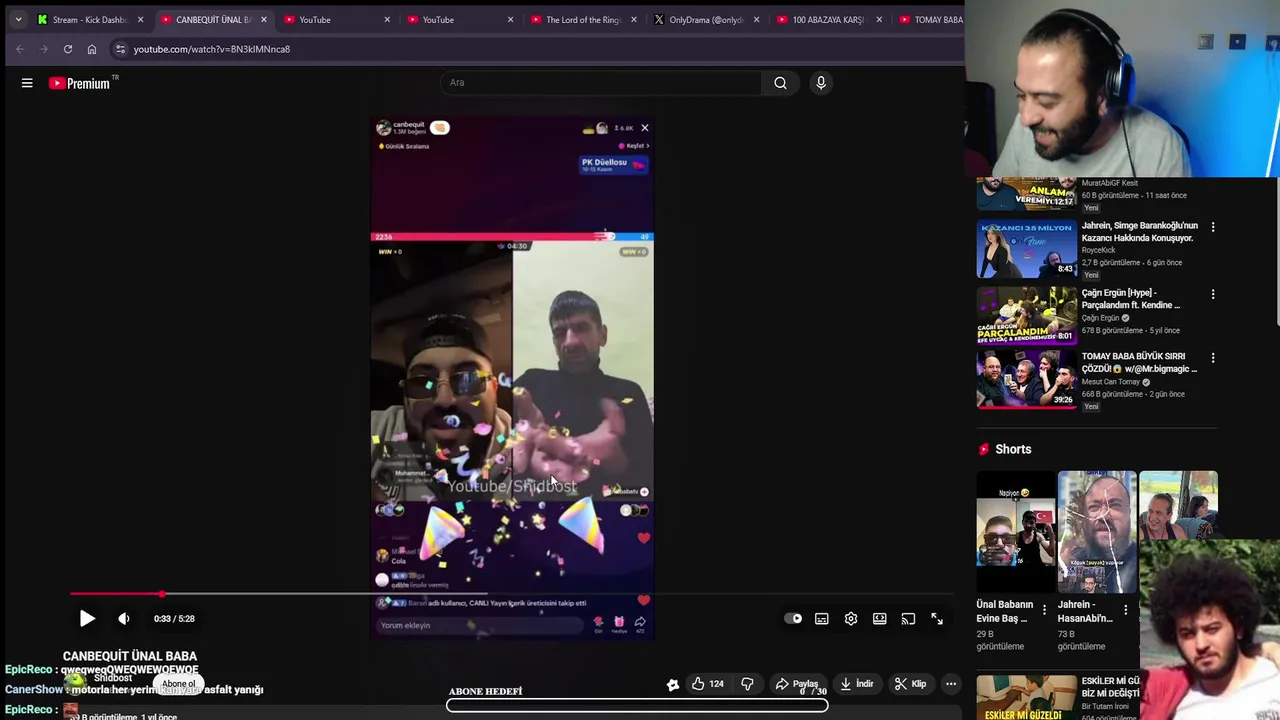Click the Paylaş share button
The height and width of the screenshot is (720, 1280).
point(796,684)
